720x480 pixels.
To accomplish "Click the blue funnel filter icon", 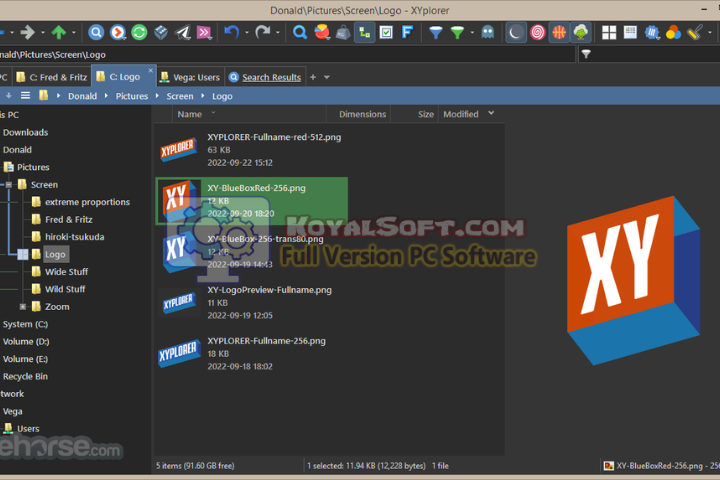I will (x=435, y=32).
